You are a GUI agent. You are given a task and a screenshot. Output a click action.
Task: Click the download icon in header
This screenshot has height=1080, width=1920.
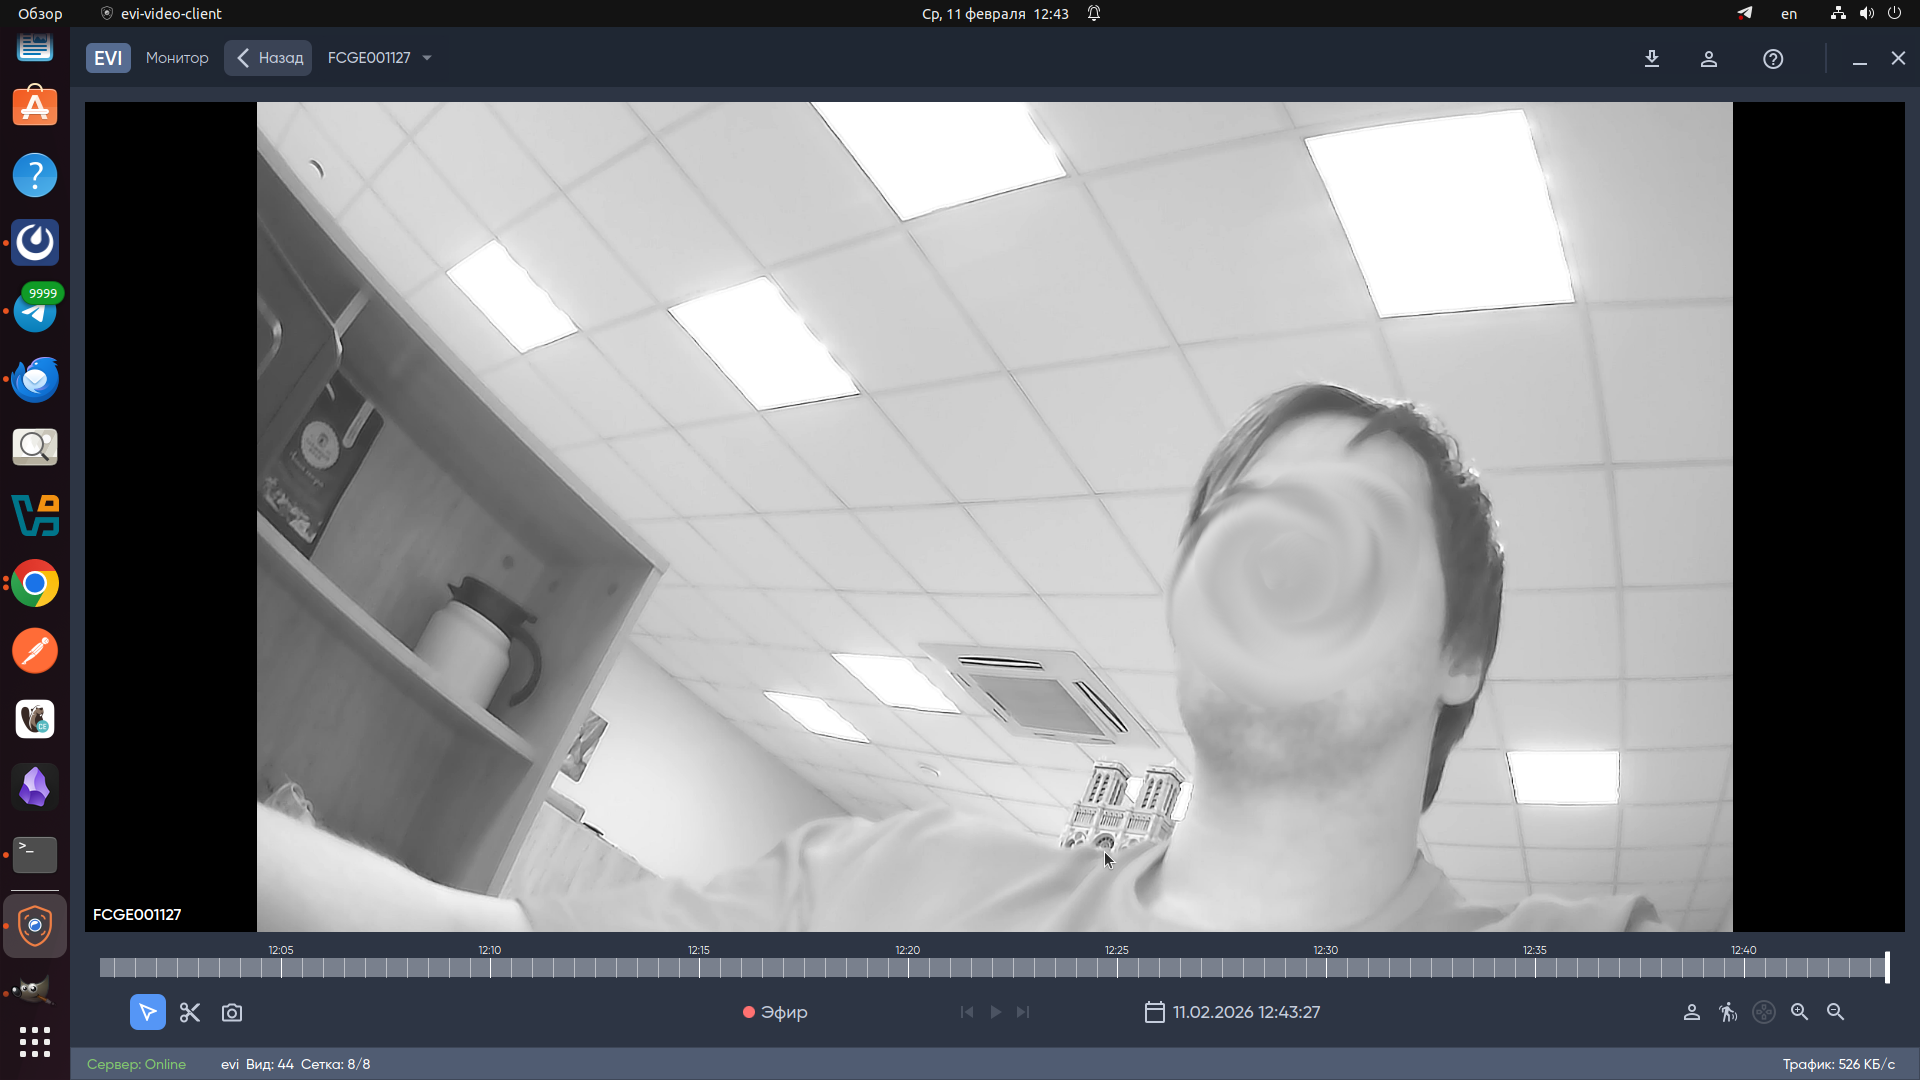point(1652,59)
